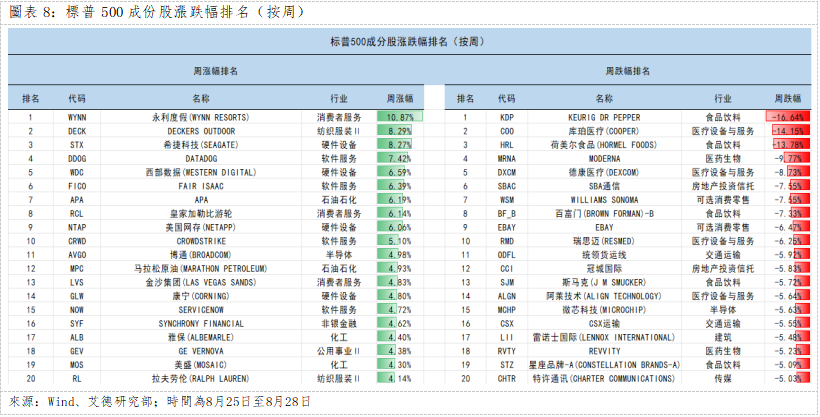Select the 周跌幅 column header

[x=787, y=99]
